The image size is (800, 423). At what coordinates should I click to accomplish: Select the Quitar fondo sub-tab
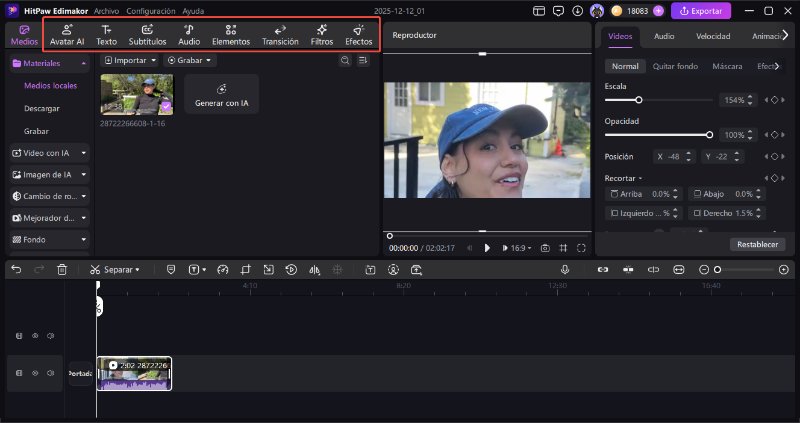click(675, 66)
